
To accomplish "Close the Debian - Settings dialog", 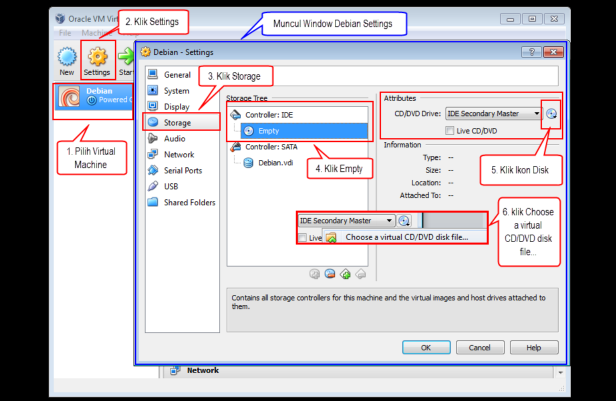I will 553,52.
